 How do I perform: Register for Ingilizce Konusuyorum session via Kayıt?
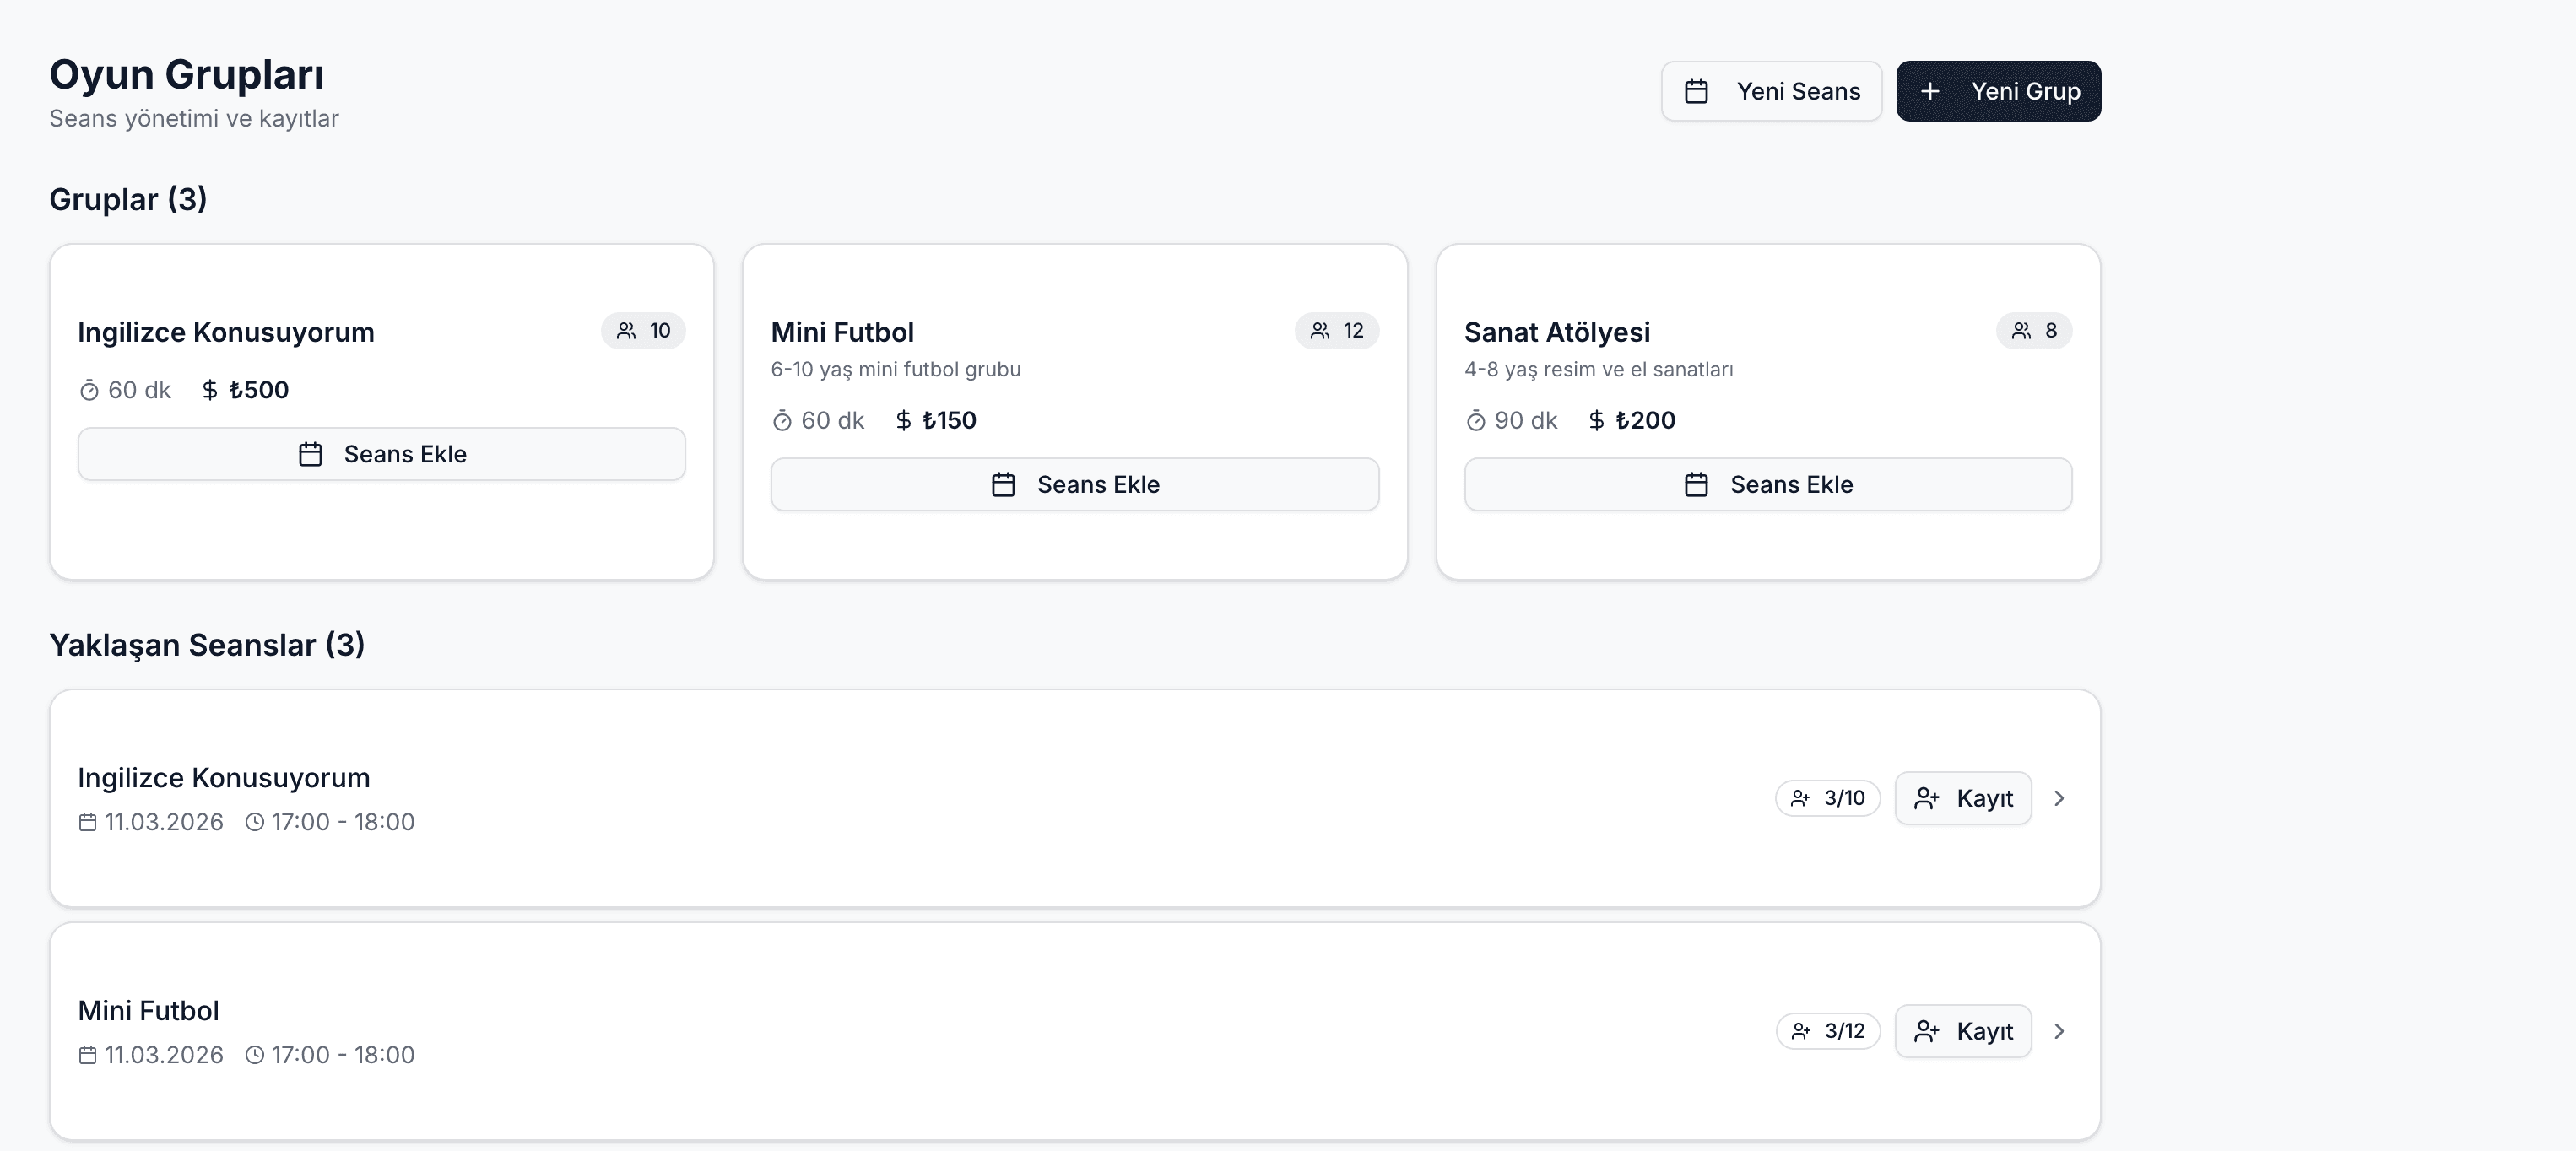1962,798
